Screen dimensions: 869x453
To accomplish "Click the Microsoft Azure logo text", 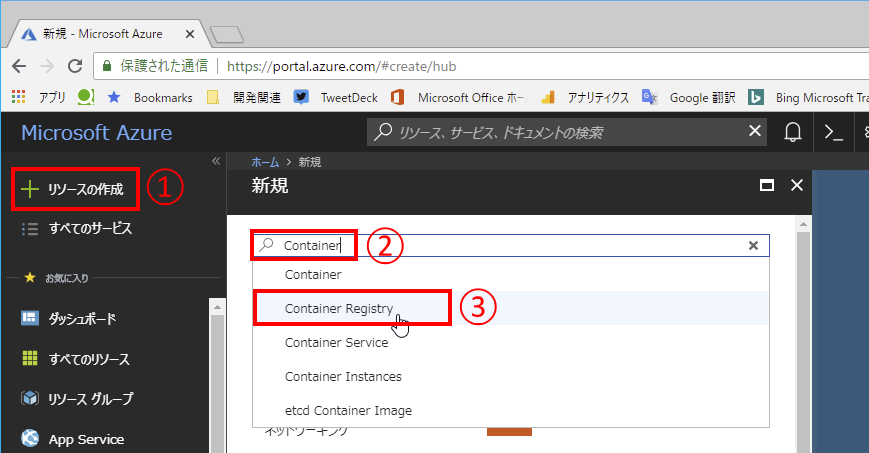I will click(x=96, y=133).
